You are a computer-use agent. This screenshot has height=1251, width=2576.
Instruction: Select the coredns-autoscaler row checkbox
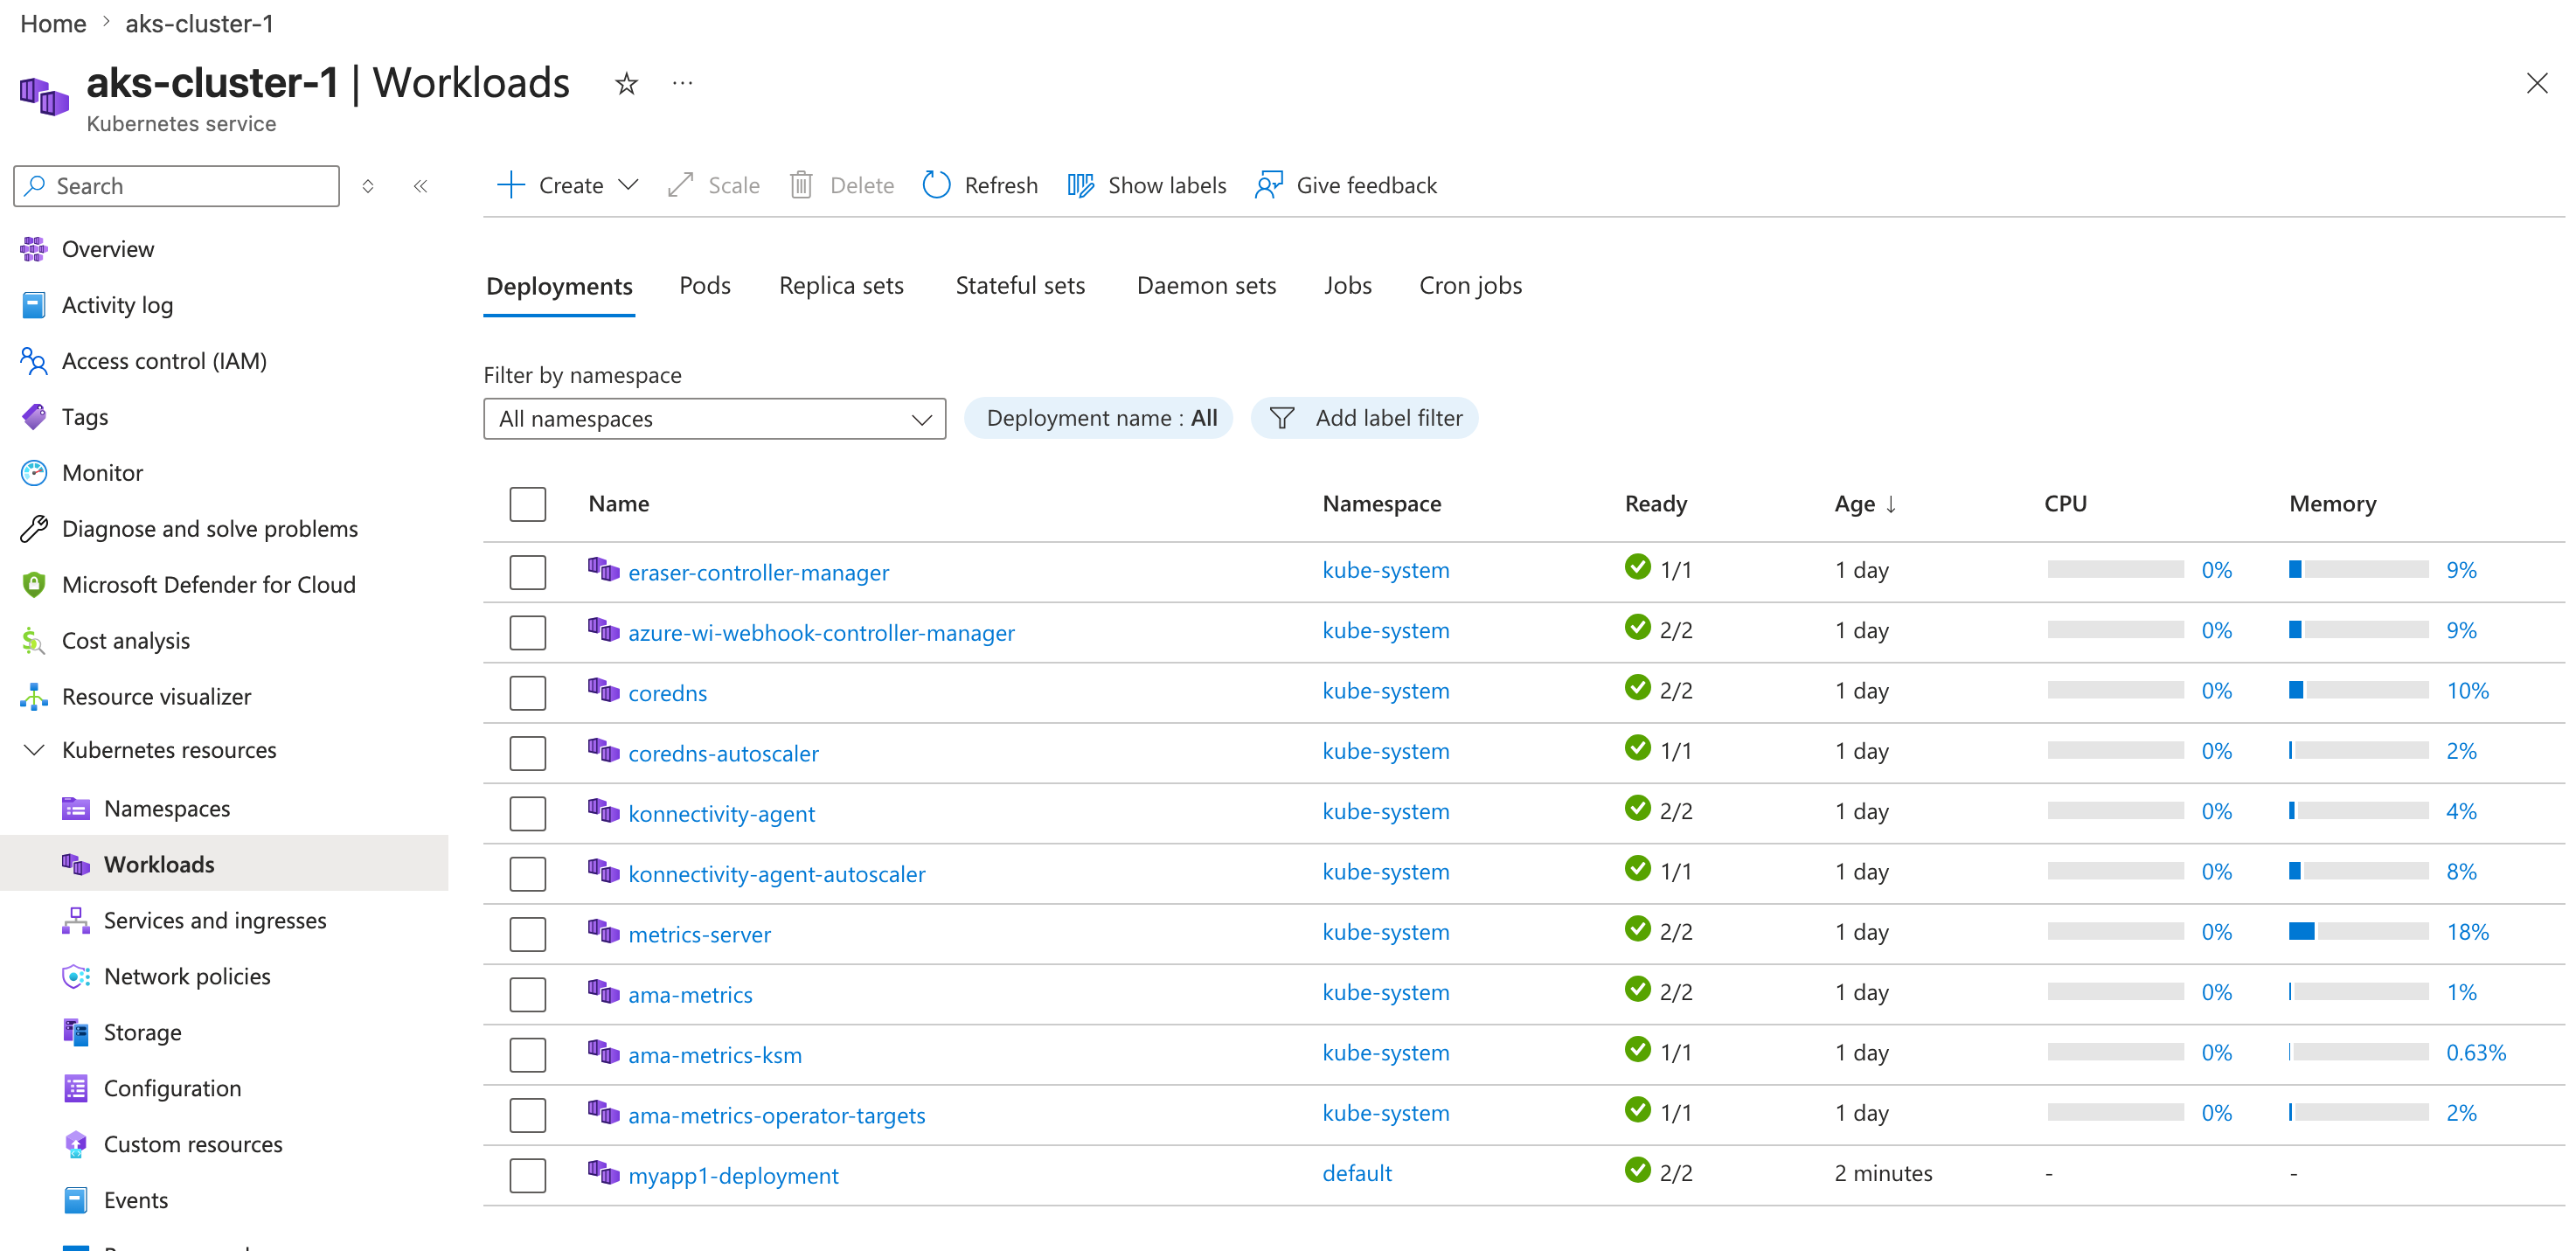point(527,753)
